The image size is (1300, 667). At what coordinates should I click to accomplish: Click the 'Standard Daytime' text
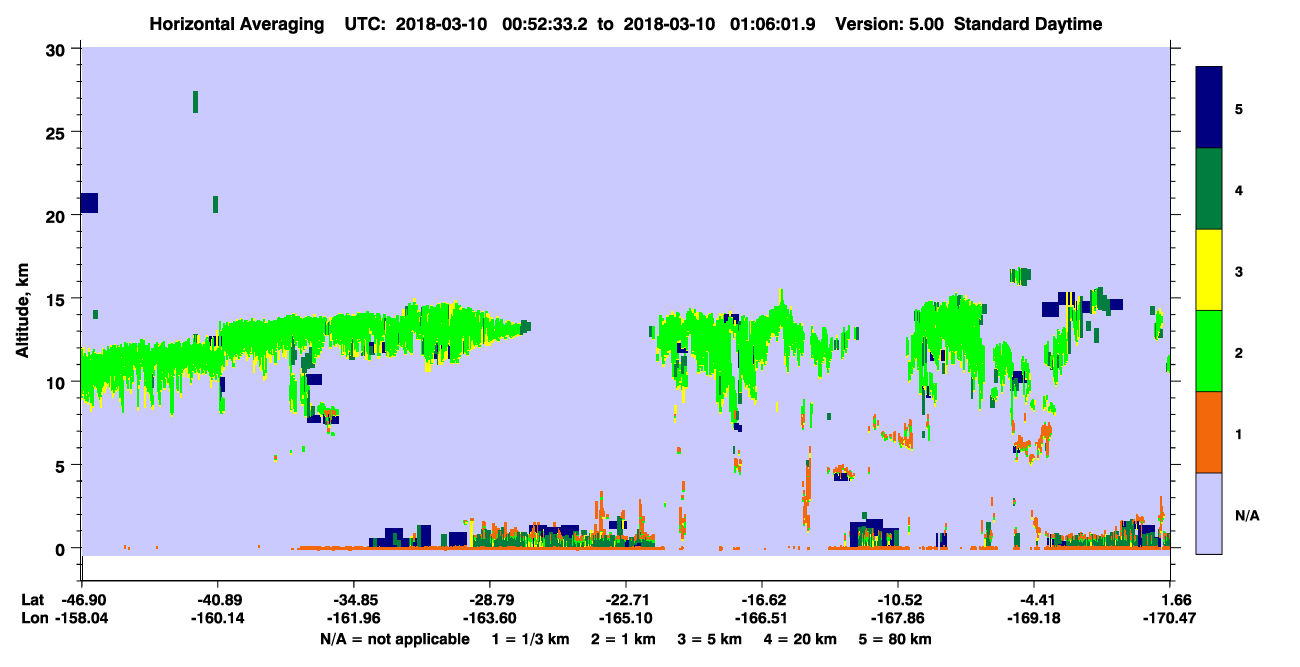[1028, 24]
